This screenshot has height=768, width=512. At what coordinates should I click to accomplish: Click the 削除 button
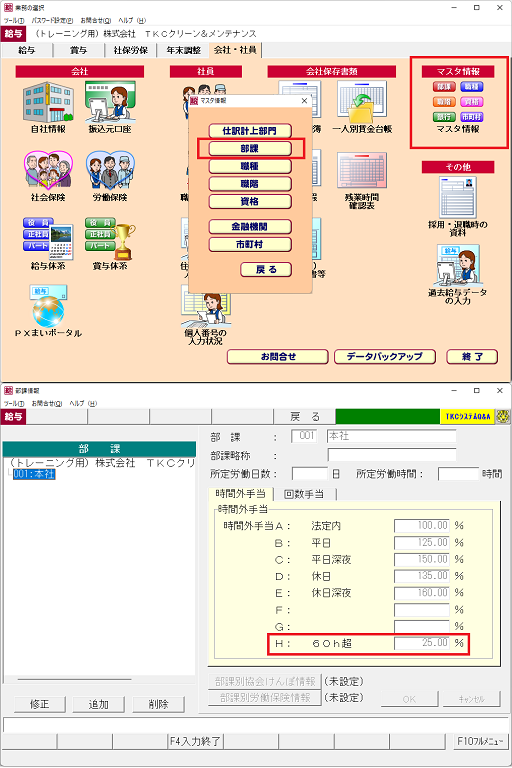click(158, 704)
